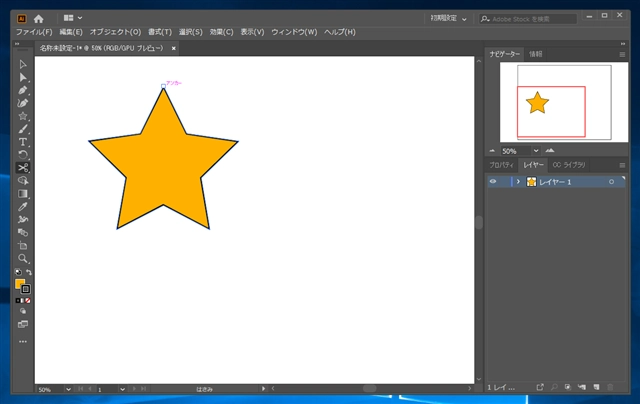
Task: Open the drawing mode icon
Action: (23, 311)
